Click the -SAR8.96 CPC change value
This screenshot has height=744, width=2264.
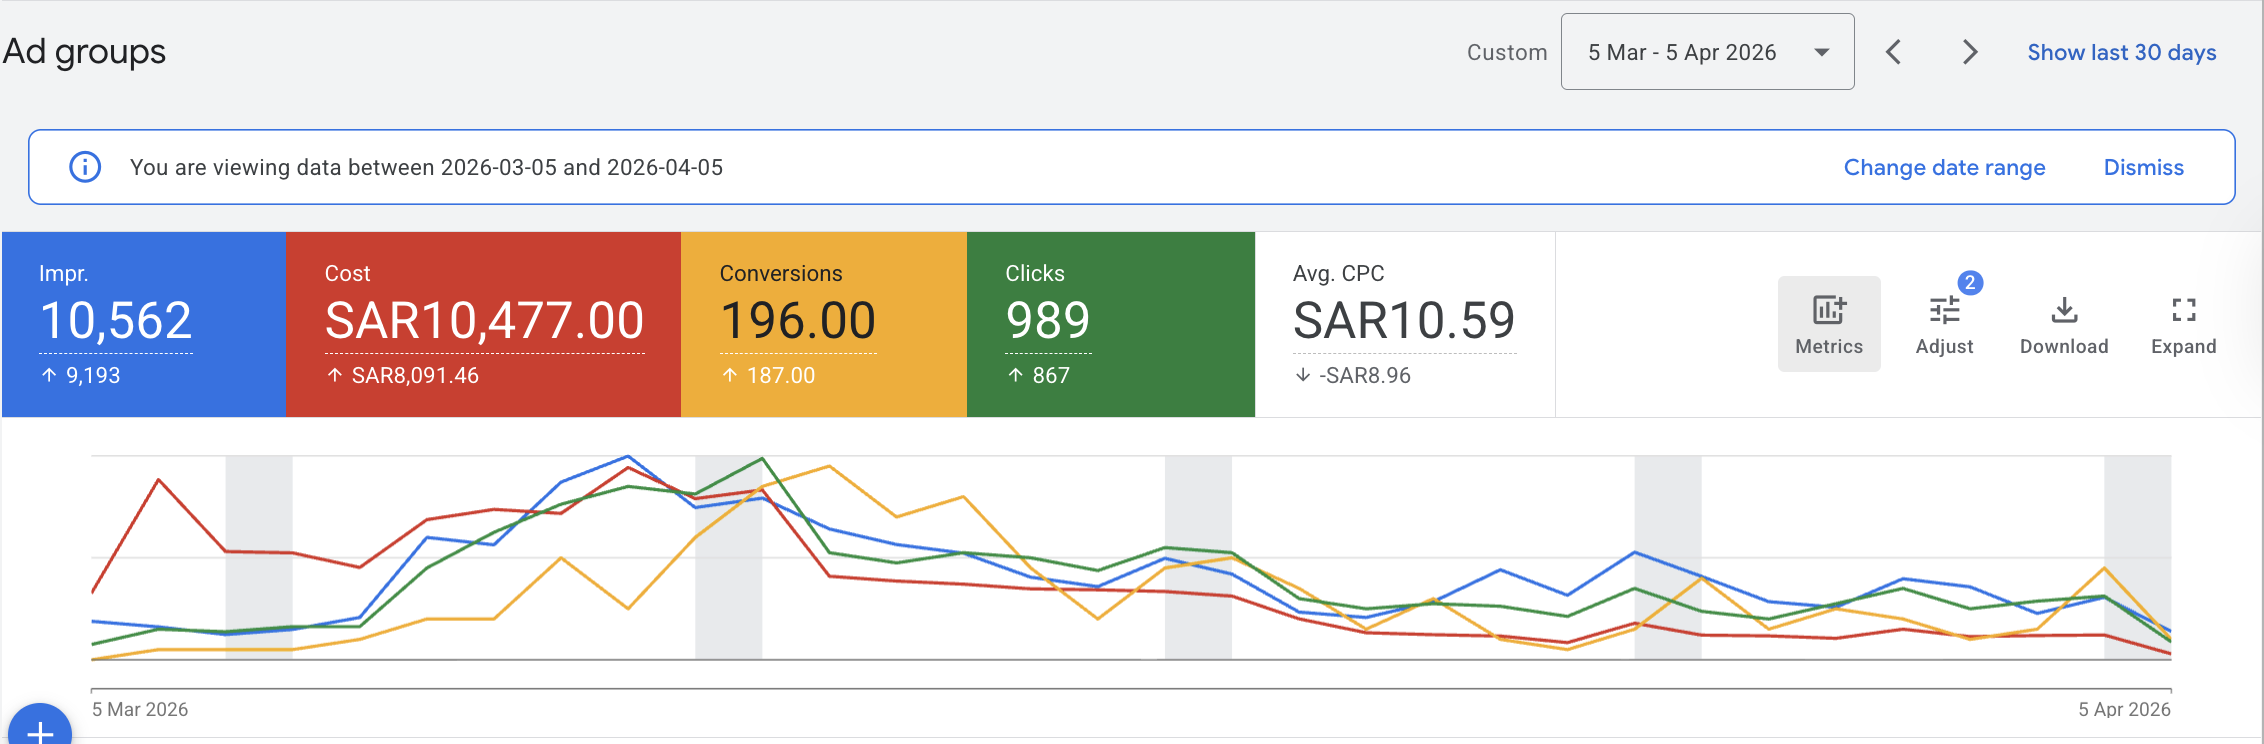point(1365,375)
